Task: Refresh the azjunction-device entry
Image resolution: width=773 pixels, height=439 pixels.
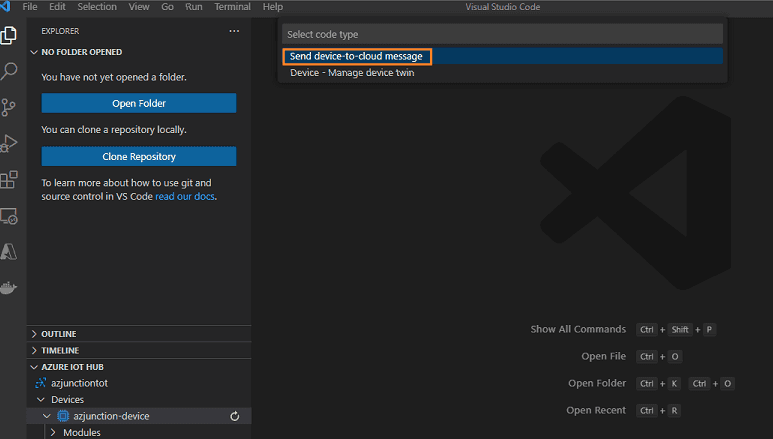Action: [235, 416]
